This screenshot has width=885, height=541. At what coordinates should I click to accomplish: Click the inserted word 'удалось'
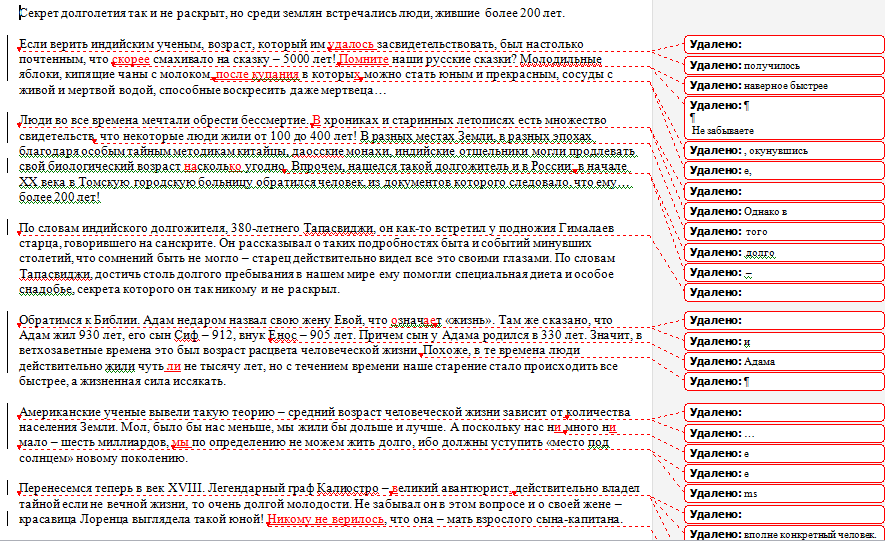(x=351, y=44)
